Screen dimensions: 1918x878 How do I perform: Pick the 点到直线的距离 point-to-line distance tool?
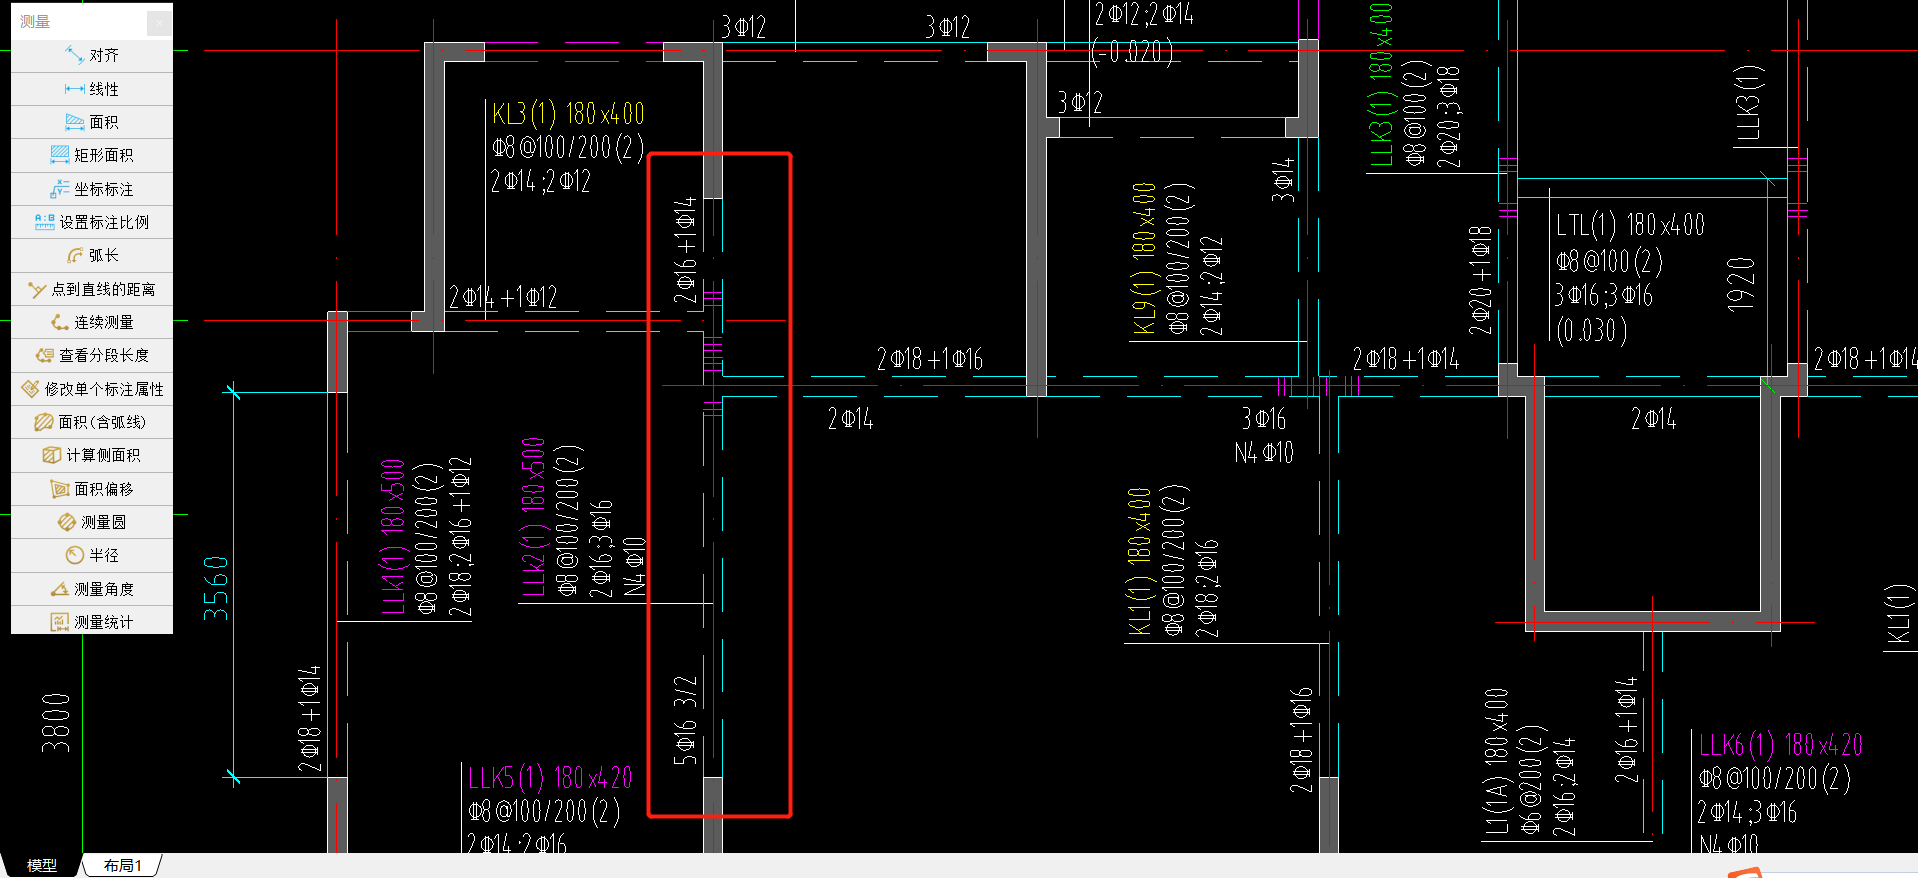[92, 289]
